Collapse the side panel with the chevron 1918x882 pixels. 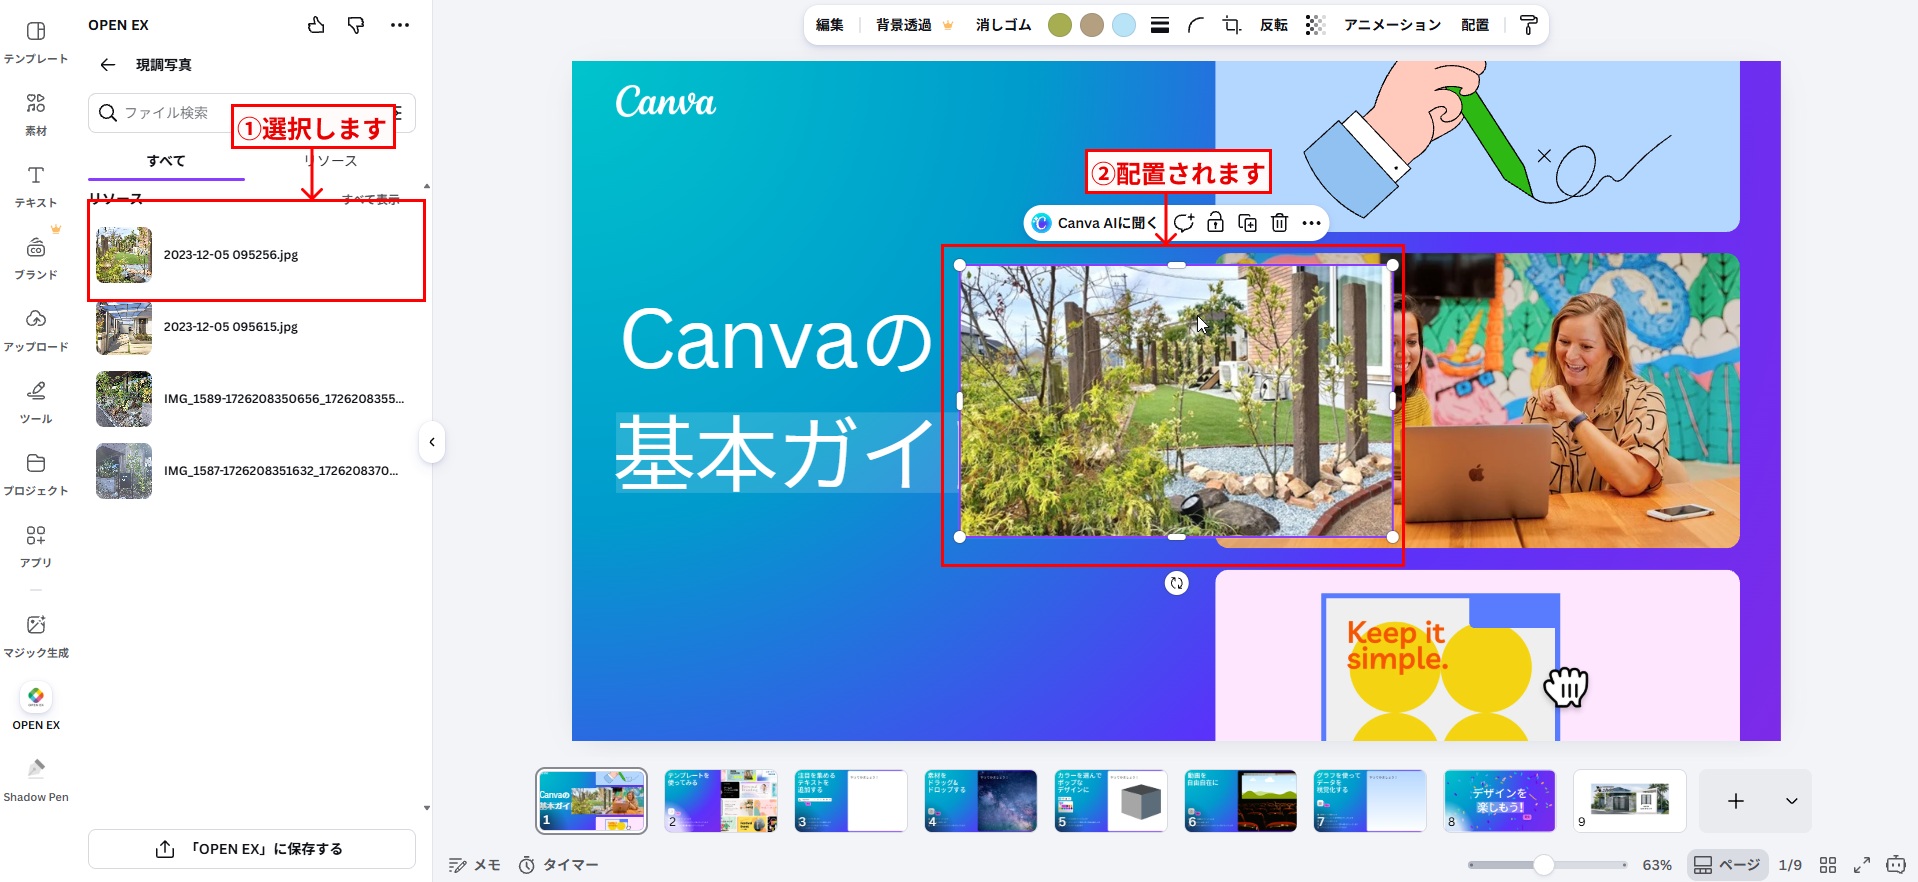pyautogui.click(x=432, y=442)
